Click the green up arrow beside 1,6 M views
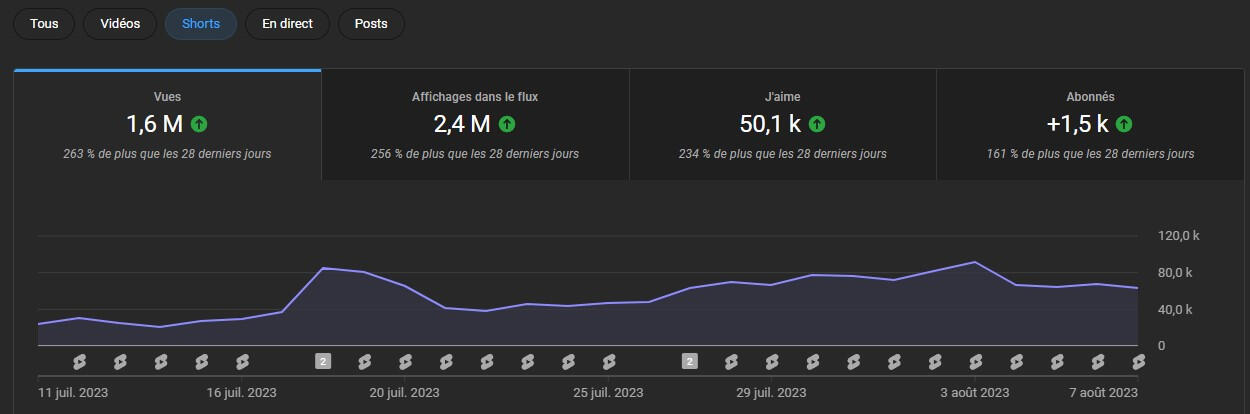 pyautogui.click(x=199, y=124)
